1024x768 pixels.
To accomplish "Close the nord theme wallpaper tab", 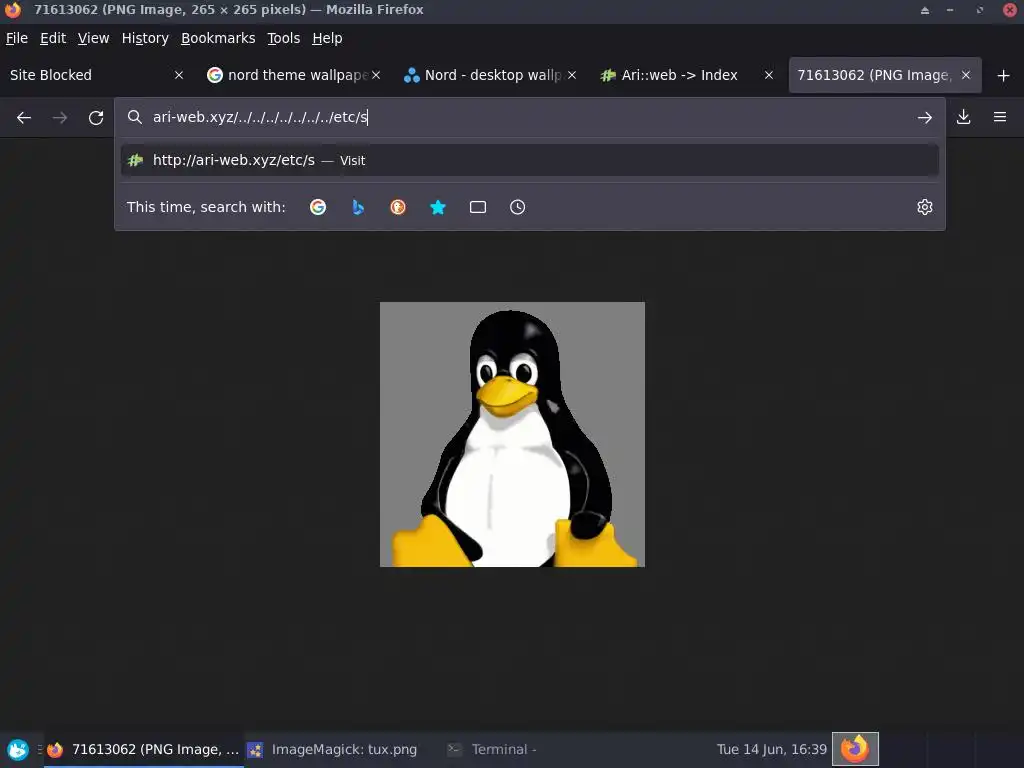I will click(376, 75).
